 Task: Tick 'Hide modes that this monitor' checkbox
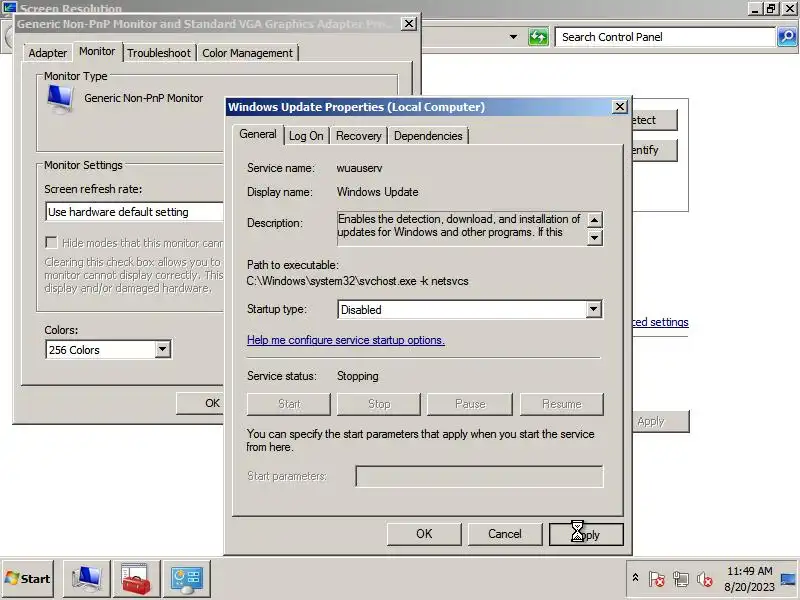coord(51,242)
